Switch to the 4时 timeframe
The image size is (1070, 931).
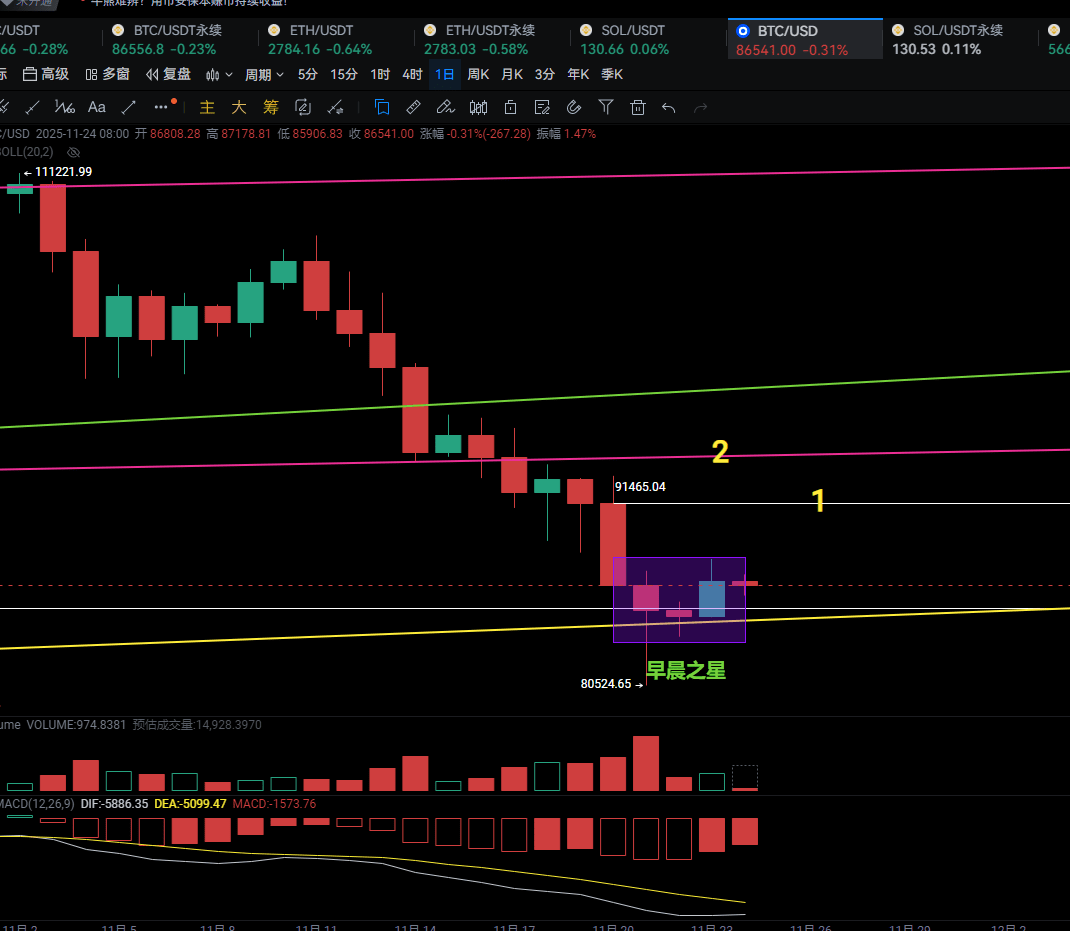click(x=412, y=74)
